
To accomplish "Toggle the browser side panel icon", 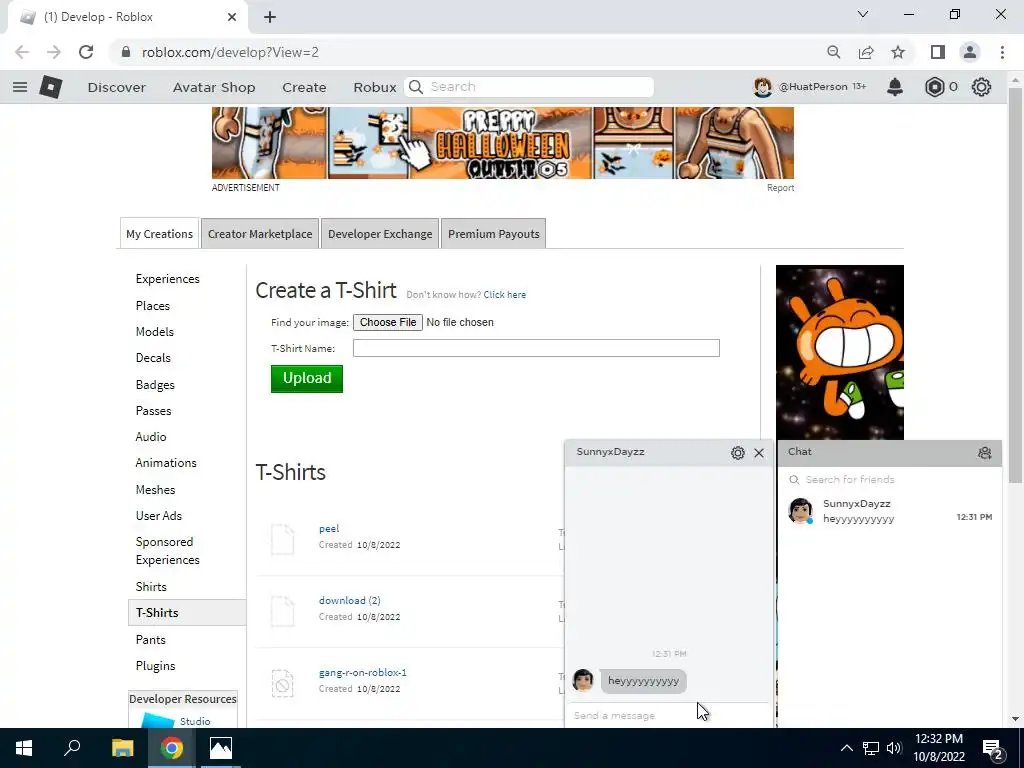I will tap(938, 52).
